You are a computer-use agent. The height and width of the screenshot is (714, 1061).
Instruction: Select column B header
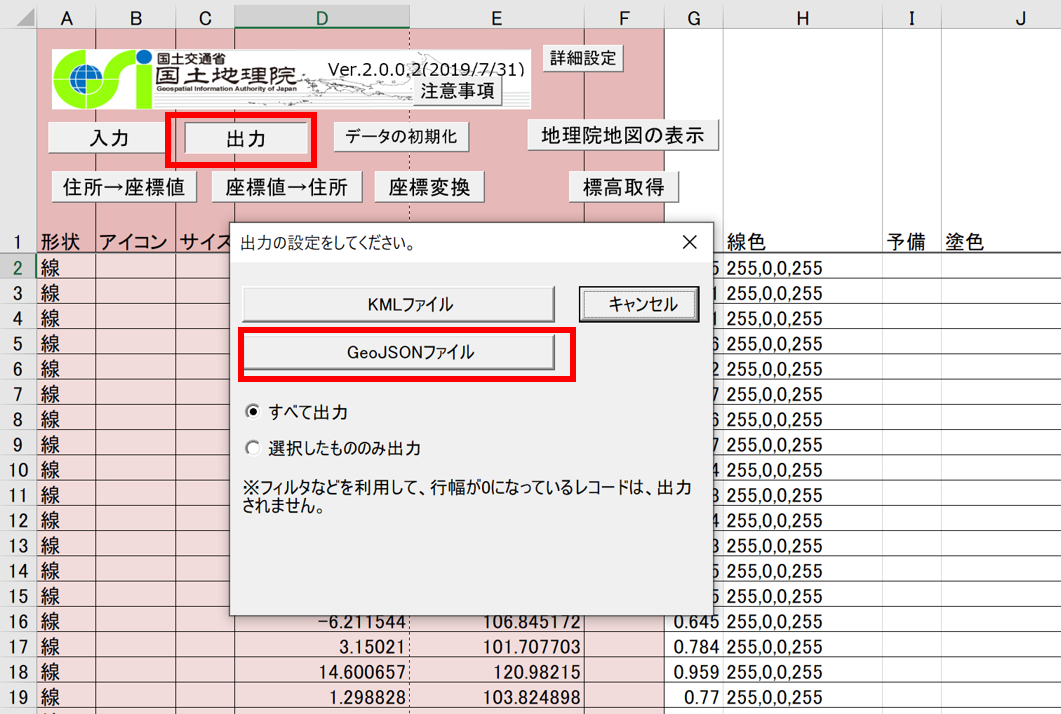136,18
